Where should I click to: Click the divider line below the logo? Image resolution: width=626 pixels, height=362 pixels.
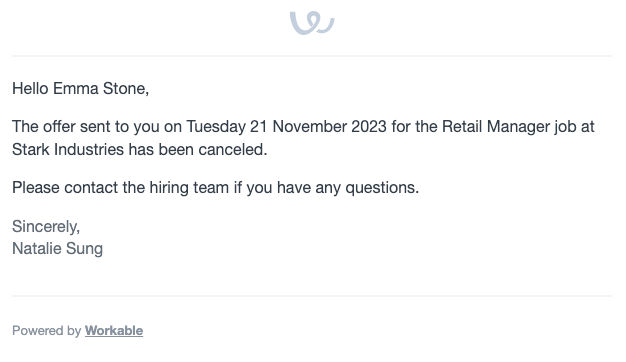point(312,56)
